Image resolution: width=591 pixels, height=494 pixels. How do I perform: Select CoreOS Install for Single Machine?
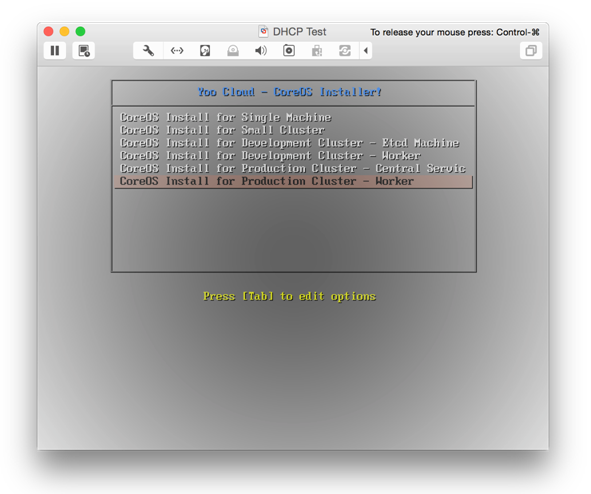click(x=225, y=117)
